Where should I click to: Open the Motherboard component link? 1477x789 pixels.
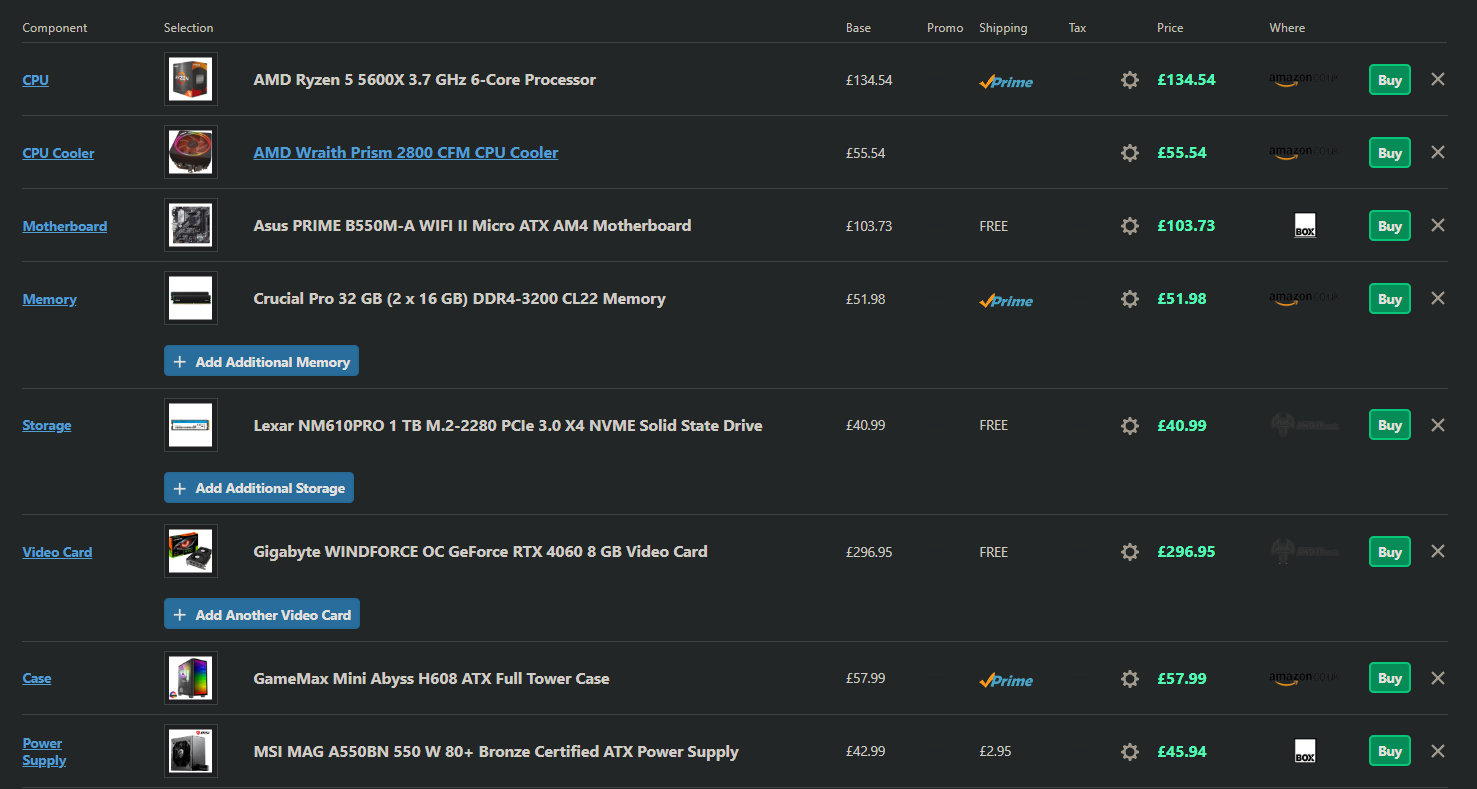[x=64, y=226]
